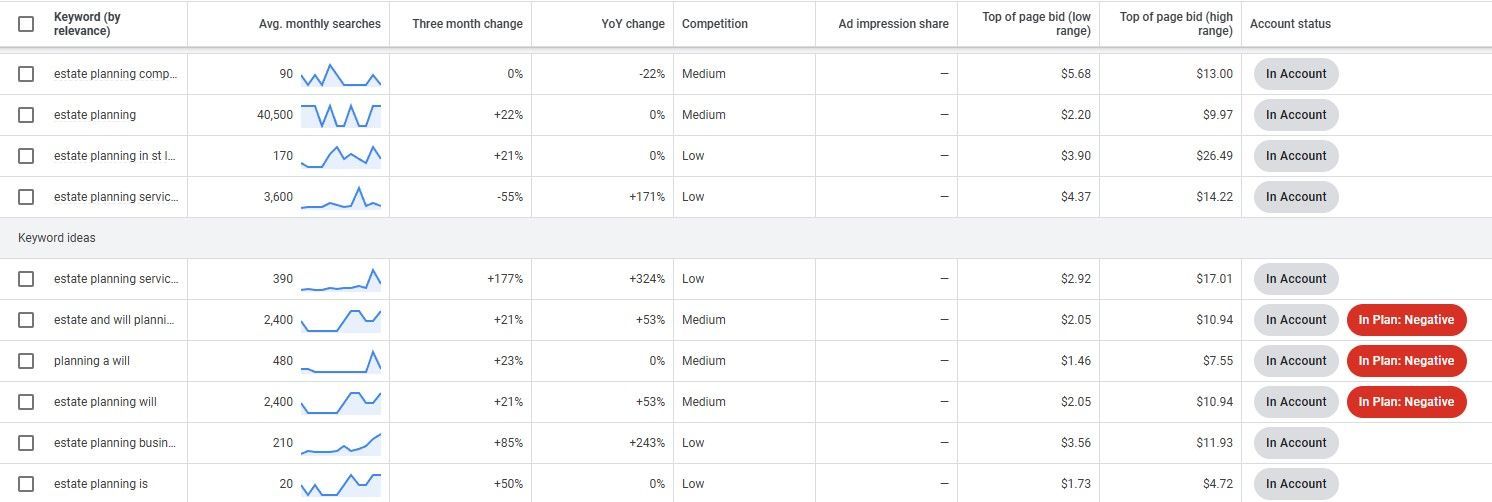The height and width of the screenshot is (502, 1492).
Task: Click the Account status column header
Action: pos(1290,24)
